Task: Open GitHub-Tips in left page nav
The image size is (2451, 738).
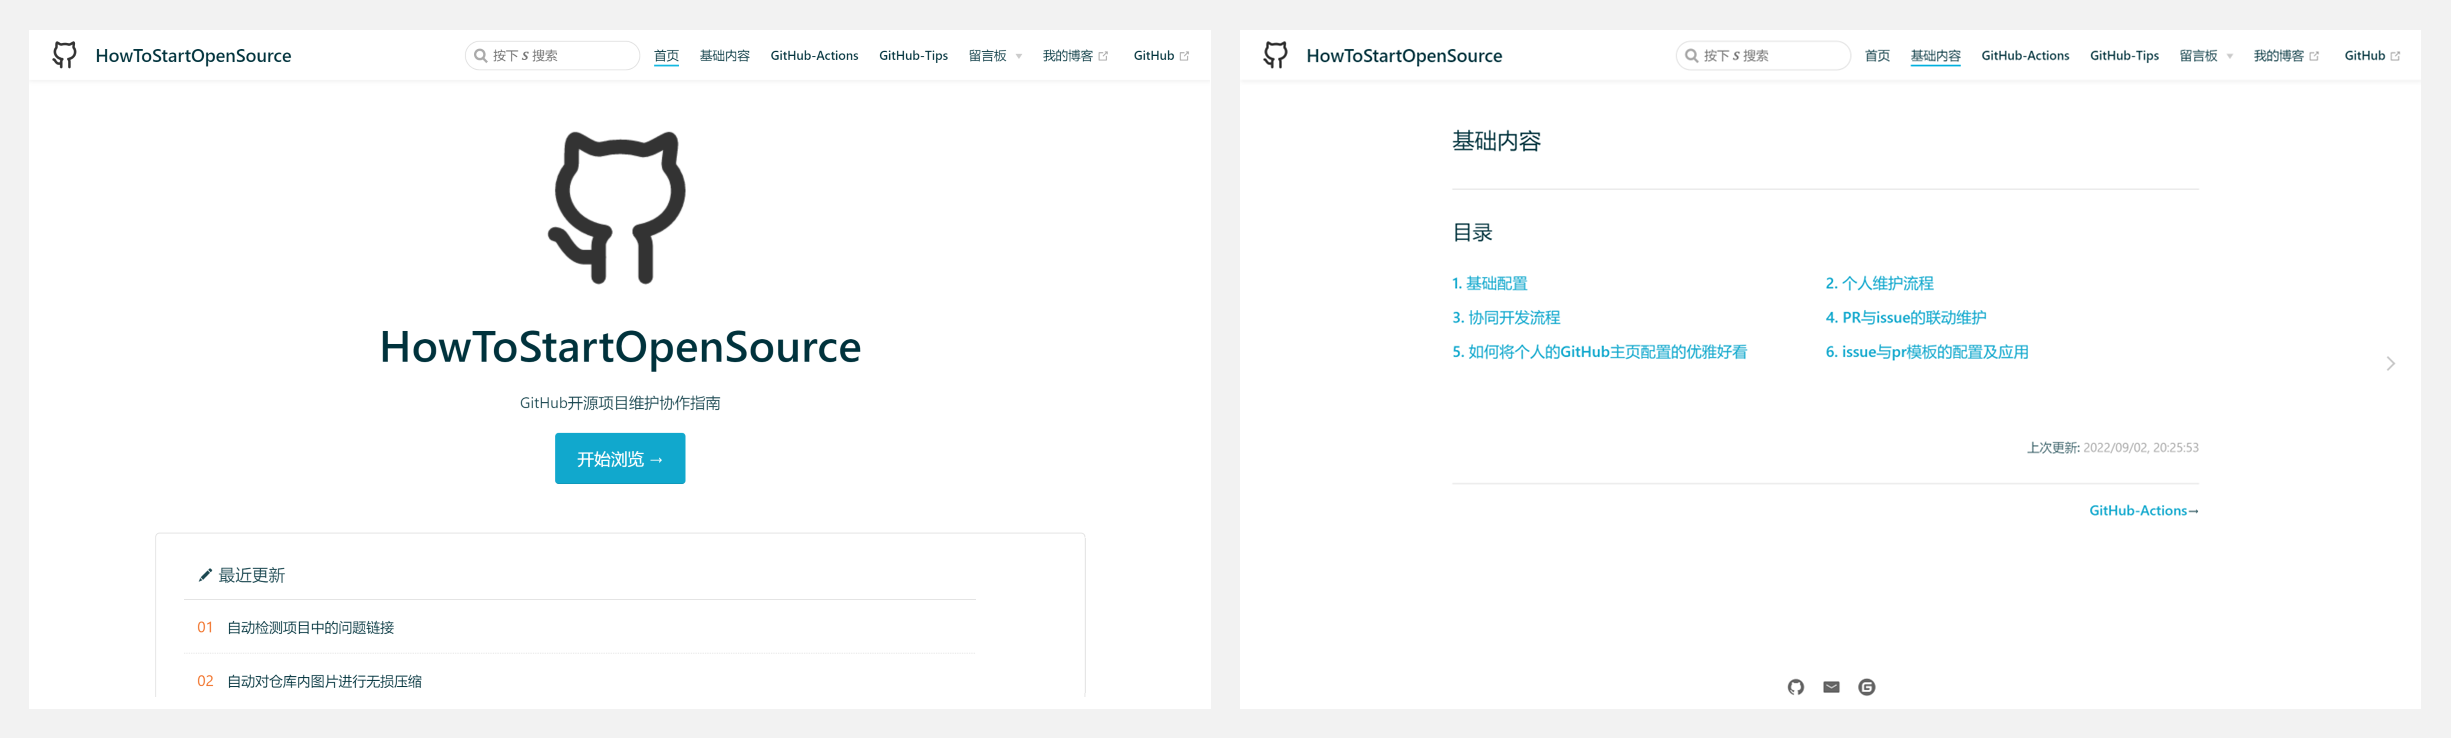Action: [x=913, y=56]
